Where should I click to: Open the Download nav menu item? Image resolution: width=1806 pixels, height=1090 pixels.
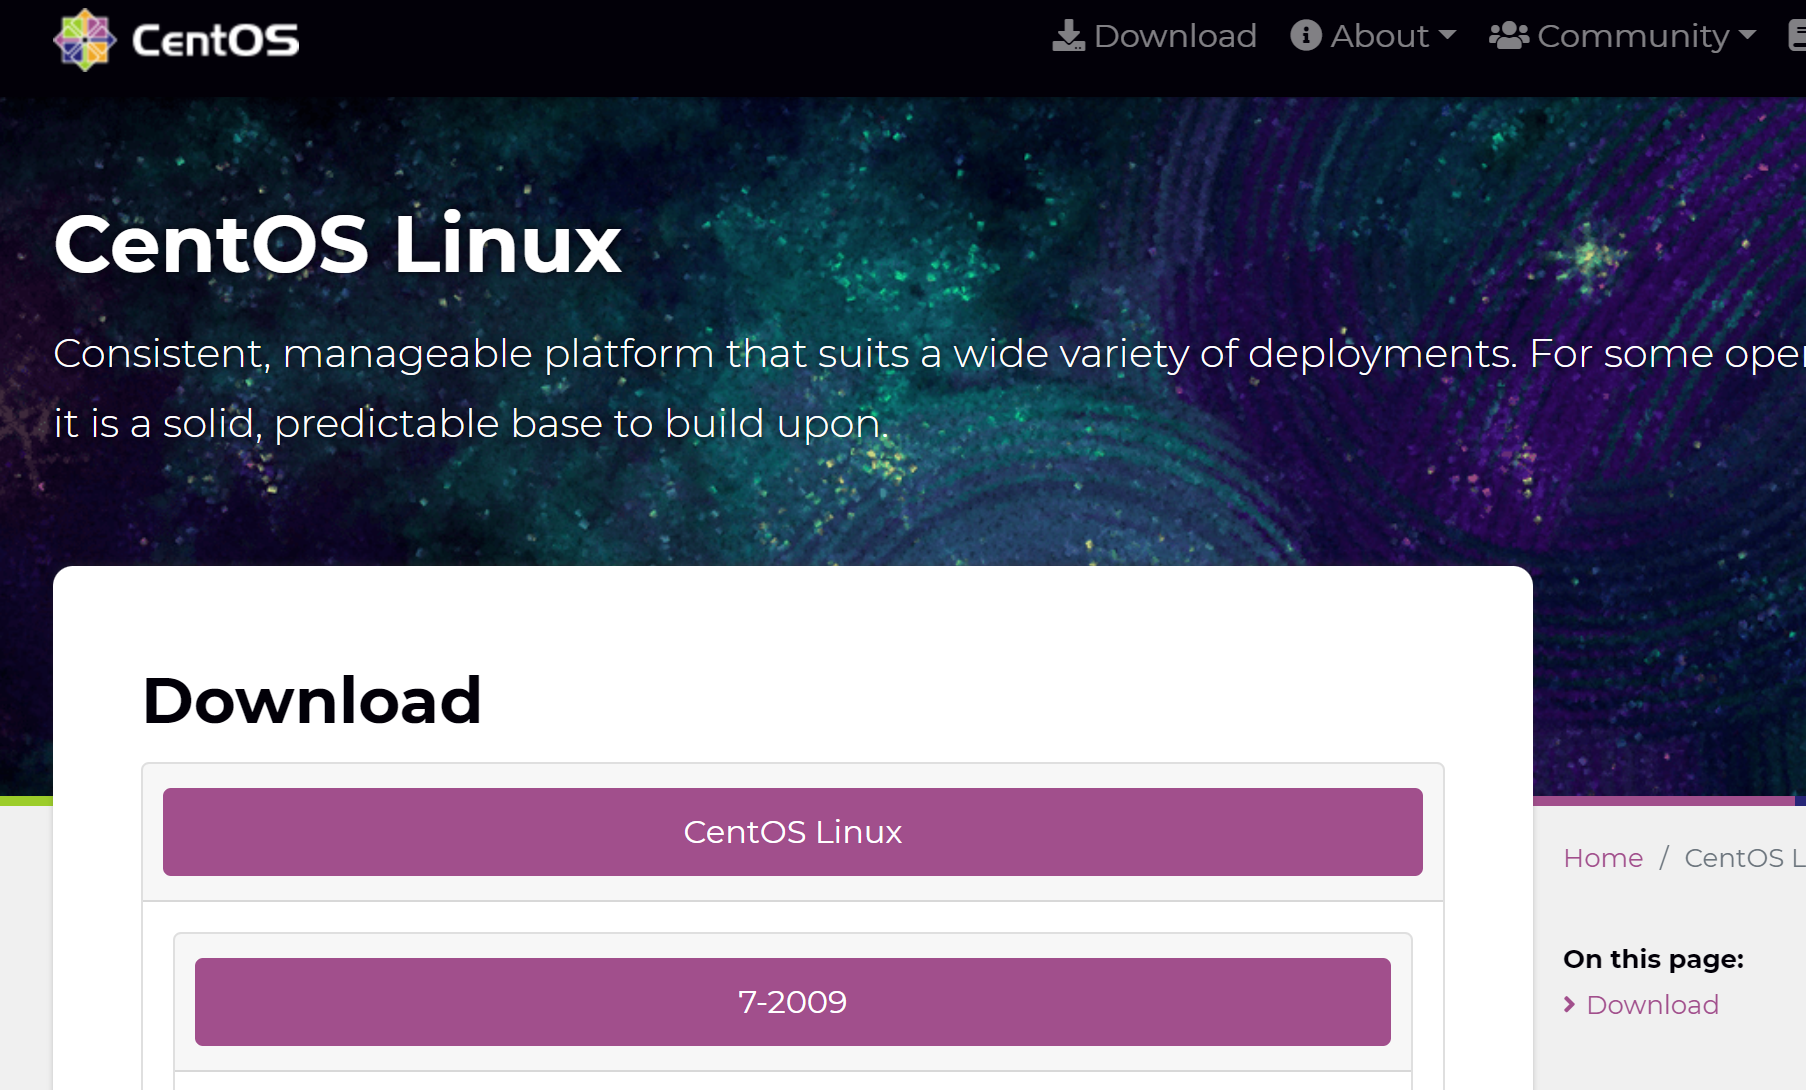tap(1155, 36)
